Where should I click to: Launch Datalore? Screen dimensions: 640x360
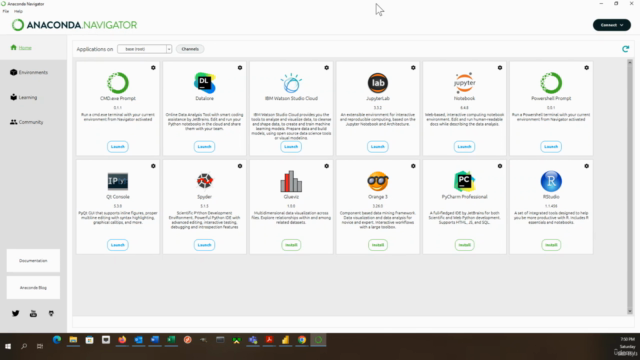click(204, 147)
